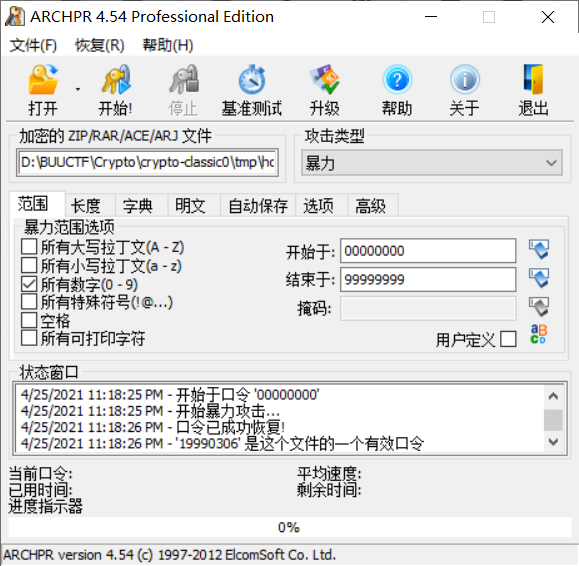The width and height of the screenshot is (579, 566).
Task: Click the 开始于 field with 00000000
Action: pyautogui.click(x=428, y=251)
